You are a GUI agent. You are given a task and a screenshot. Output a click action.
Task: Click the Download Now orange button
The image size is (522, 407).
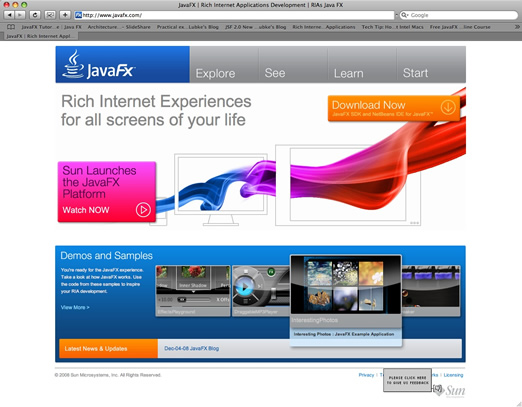tap(394, 108)
